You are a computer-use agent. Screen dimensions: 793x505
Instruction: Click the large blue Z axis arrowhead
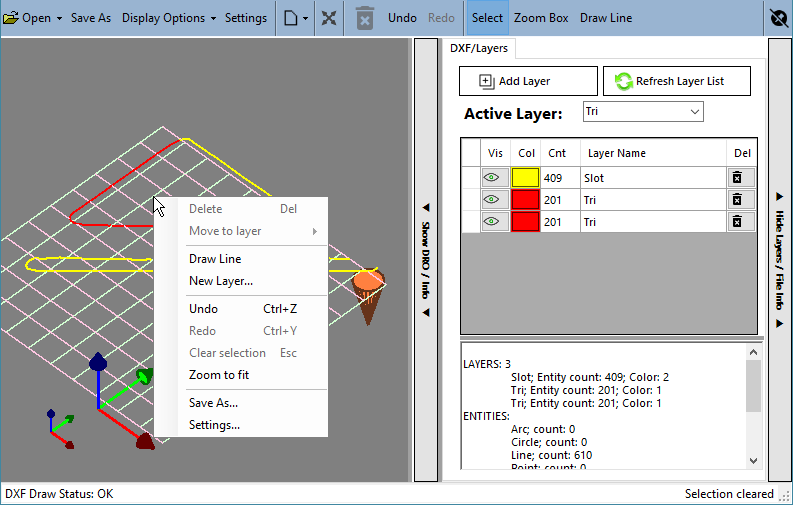(98, 361)
